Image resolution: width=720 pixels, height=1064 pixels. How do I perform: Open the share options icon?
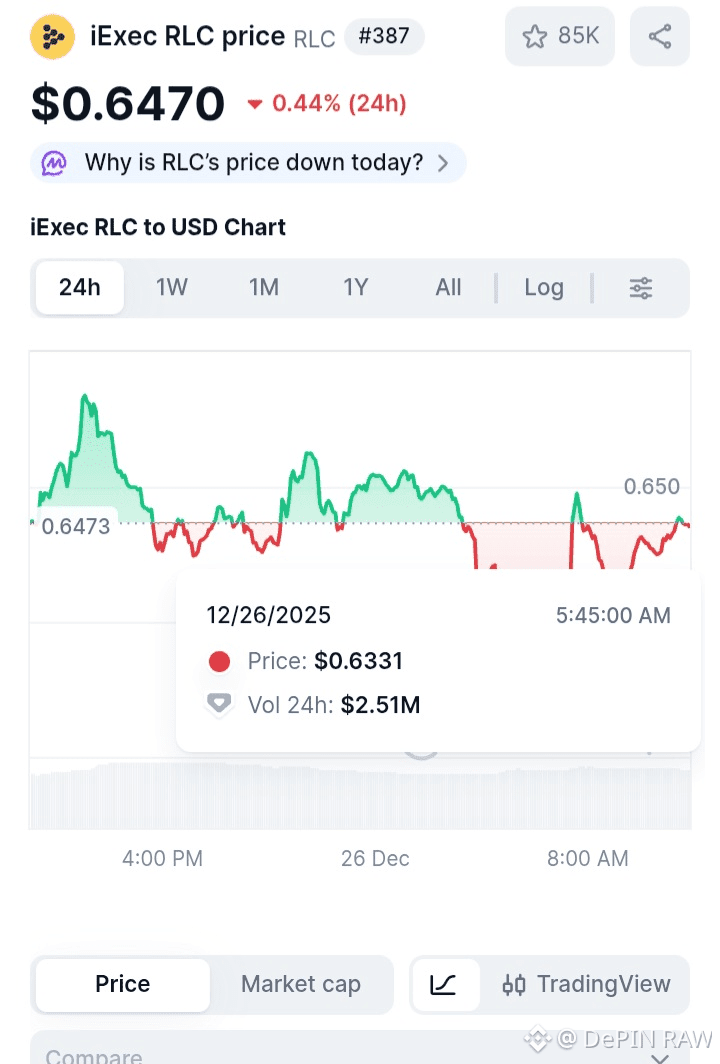(659, 37)
